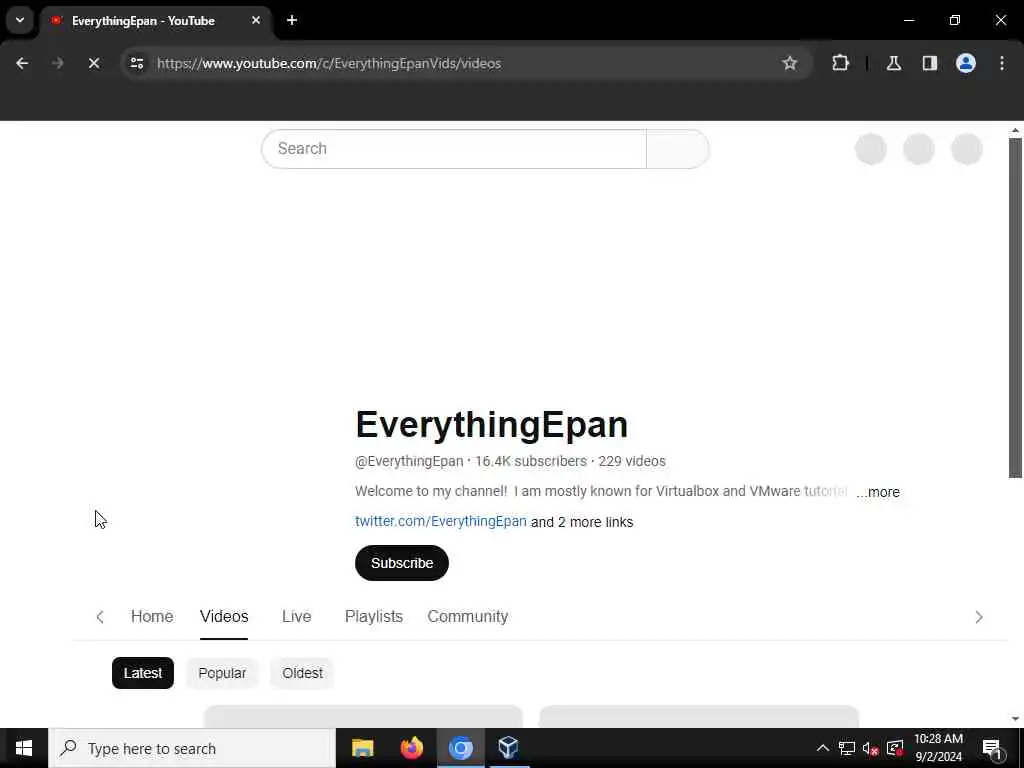Open the Chrome profile avatar

(x=966, y=63)
